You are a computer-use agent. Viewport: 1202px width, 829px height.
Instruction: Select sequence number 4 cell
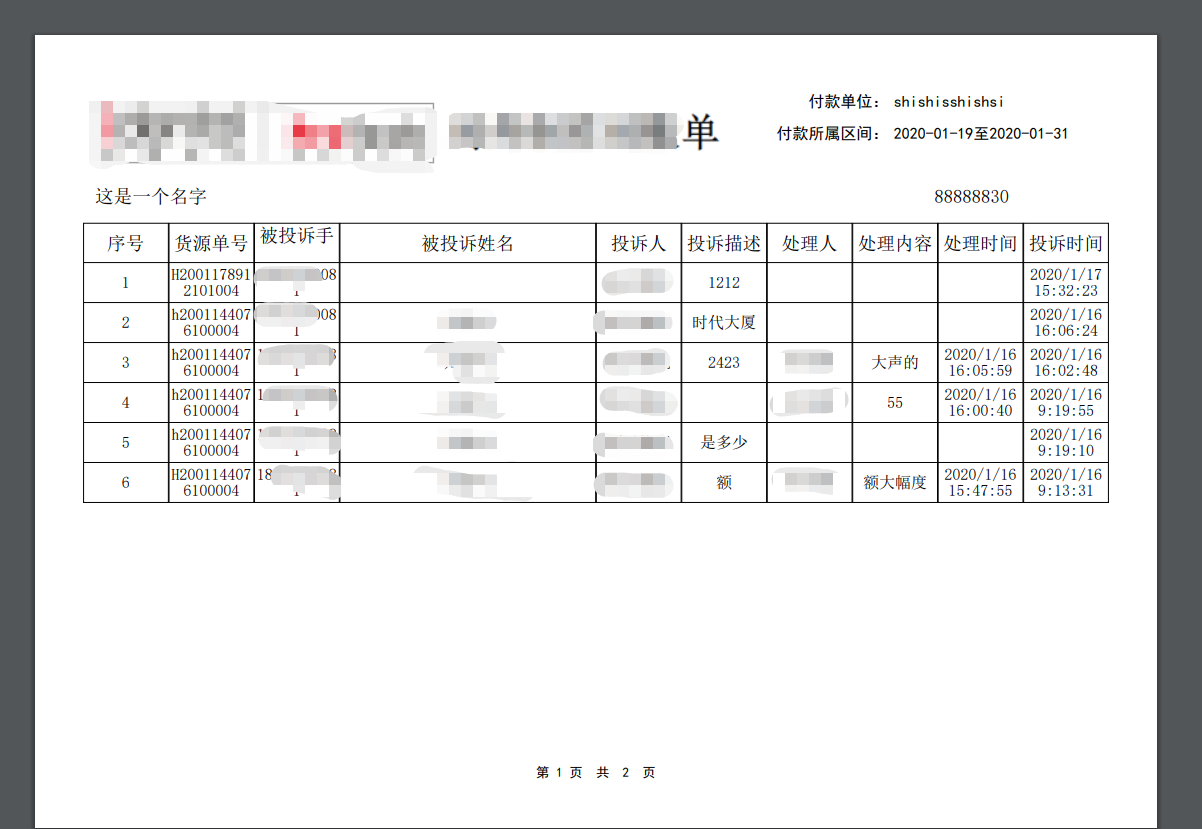tap(126, 403)
